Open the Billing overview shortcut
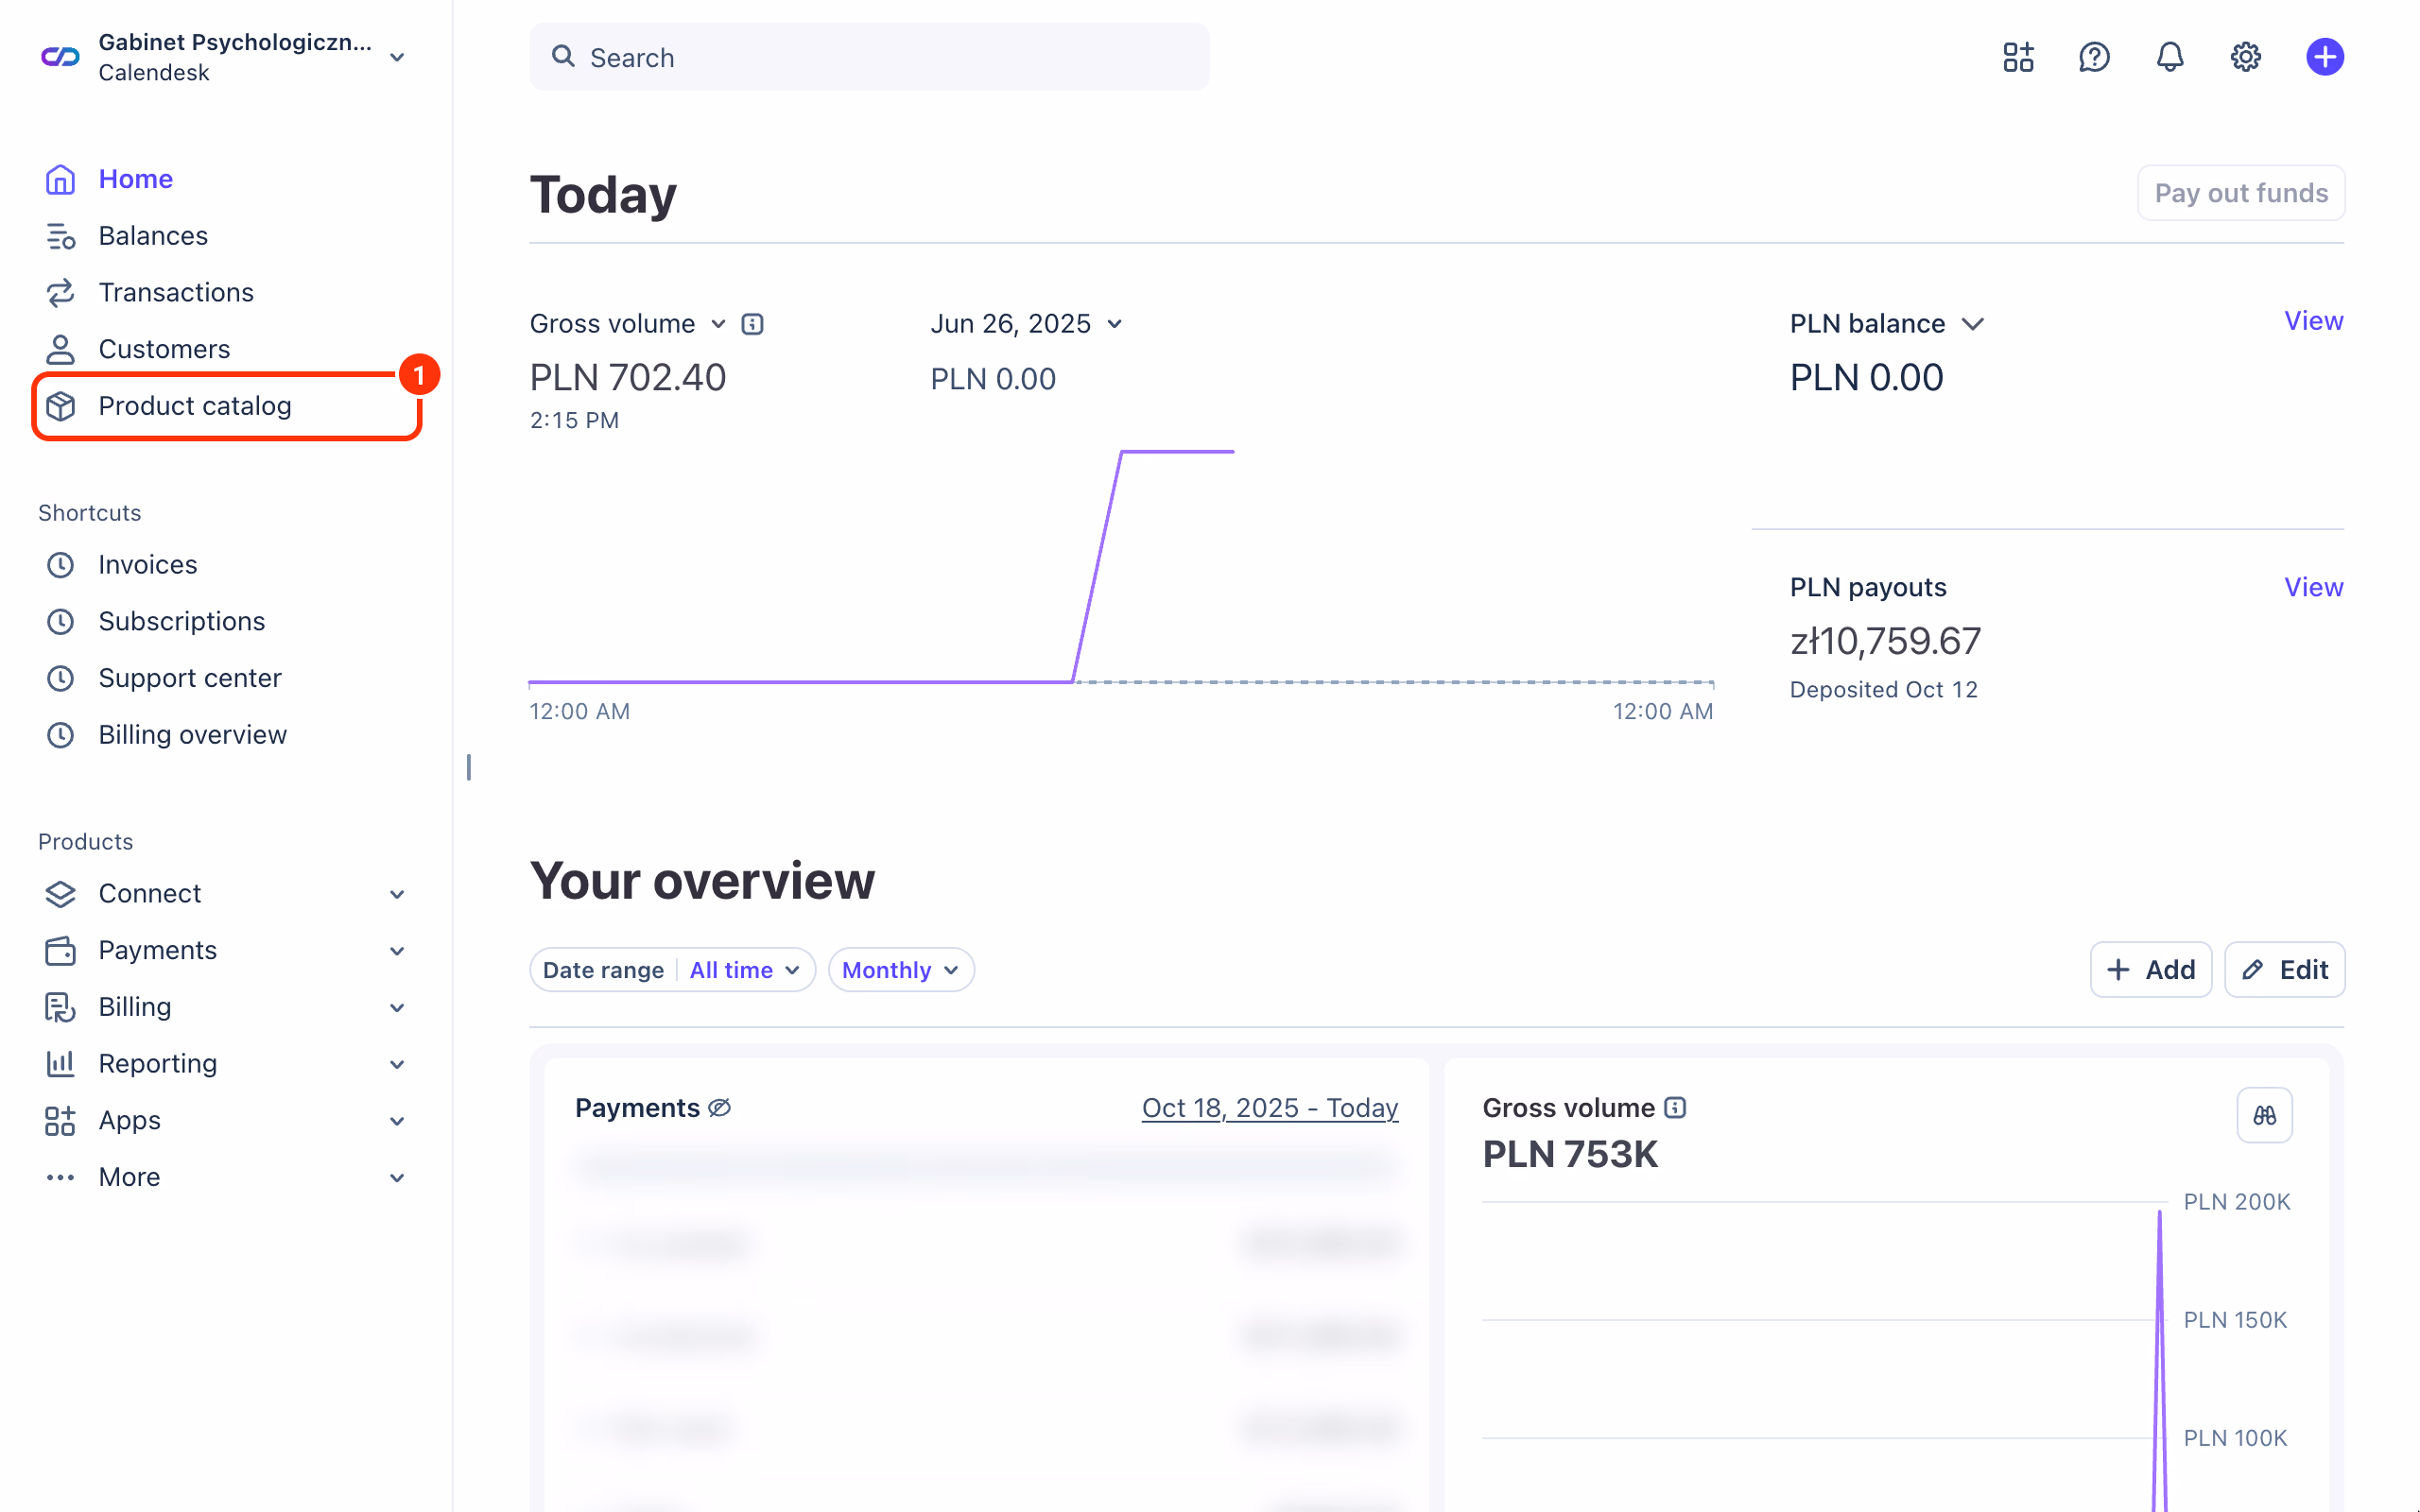 pyautogui.click(x=193, y=735)
